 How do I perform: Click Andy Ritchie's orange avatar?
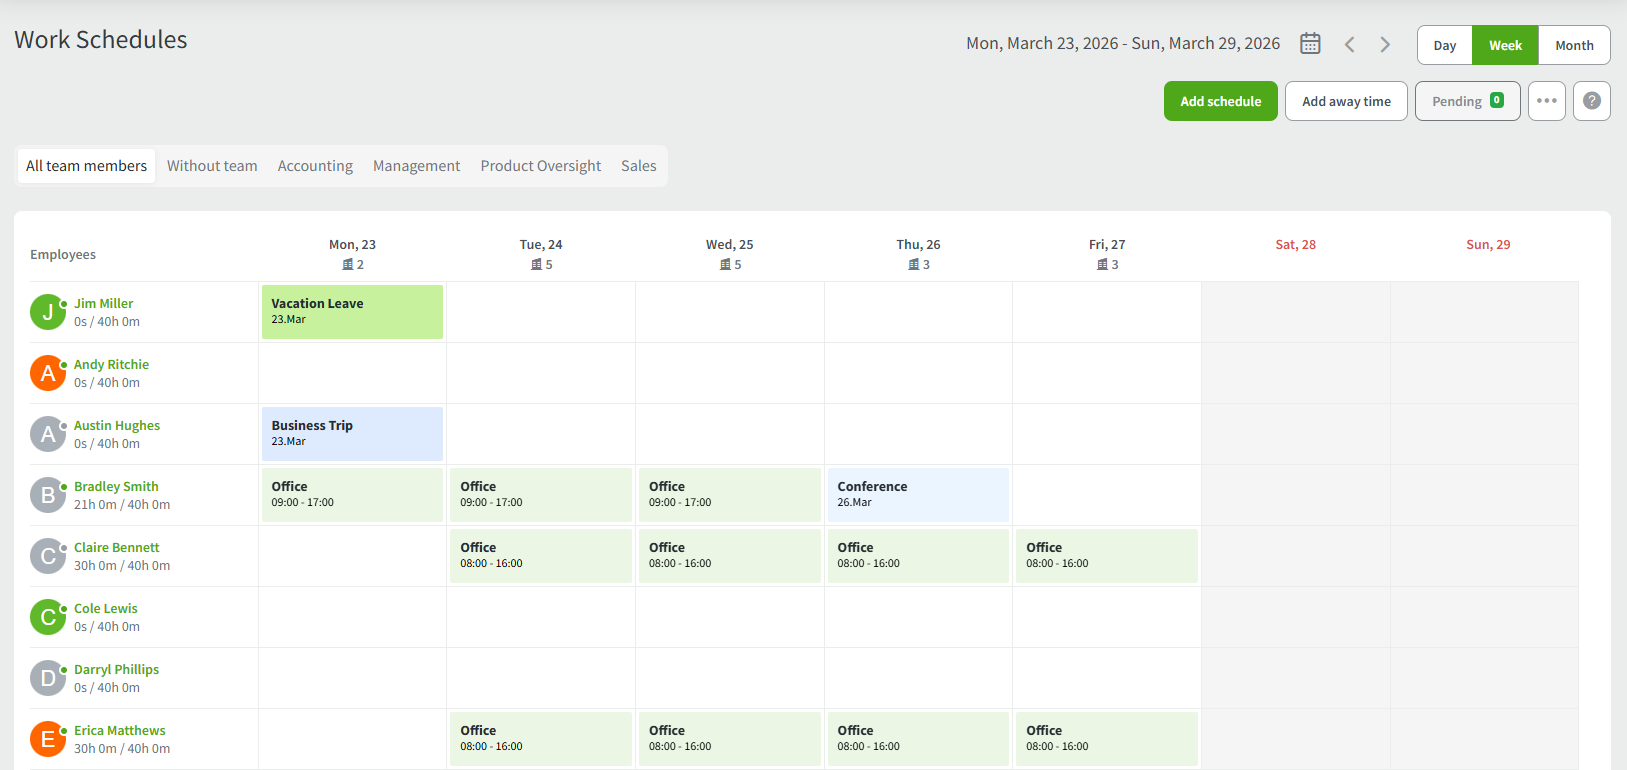(47, 373)
